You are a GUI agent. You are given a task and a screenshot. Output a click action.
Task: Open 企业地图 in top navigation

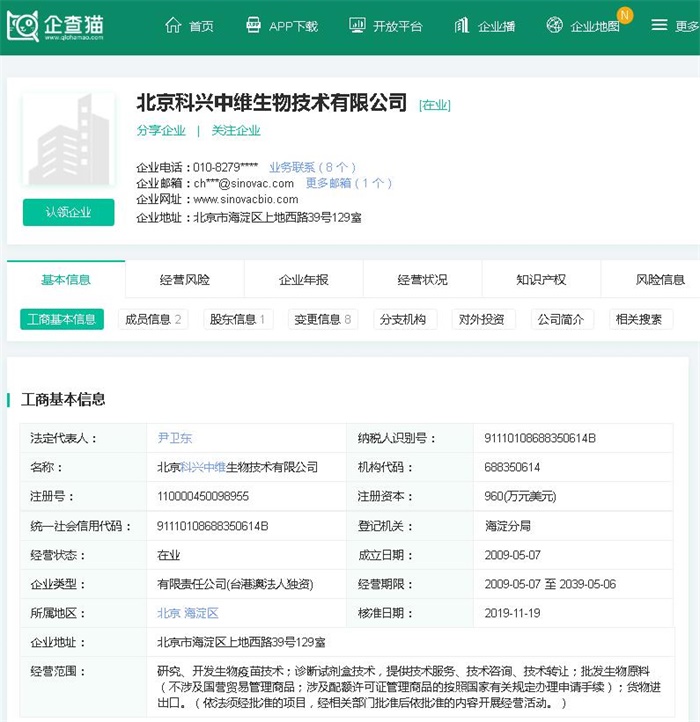point(595,26)
